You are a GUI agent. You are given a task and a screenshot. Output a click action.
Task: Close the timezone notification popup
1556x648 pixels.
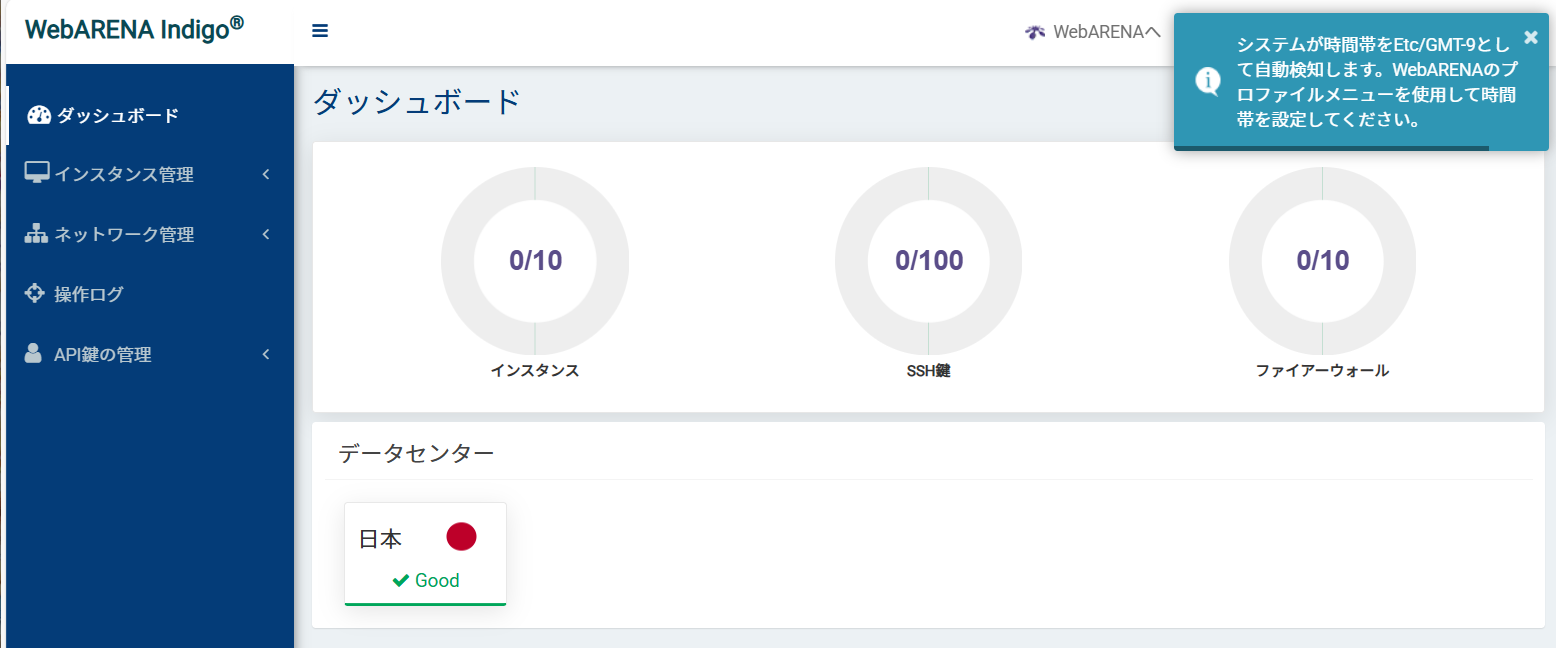pyautogui.click(x=1530, y=37)
